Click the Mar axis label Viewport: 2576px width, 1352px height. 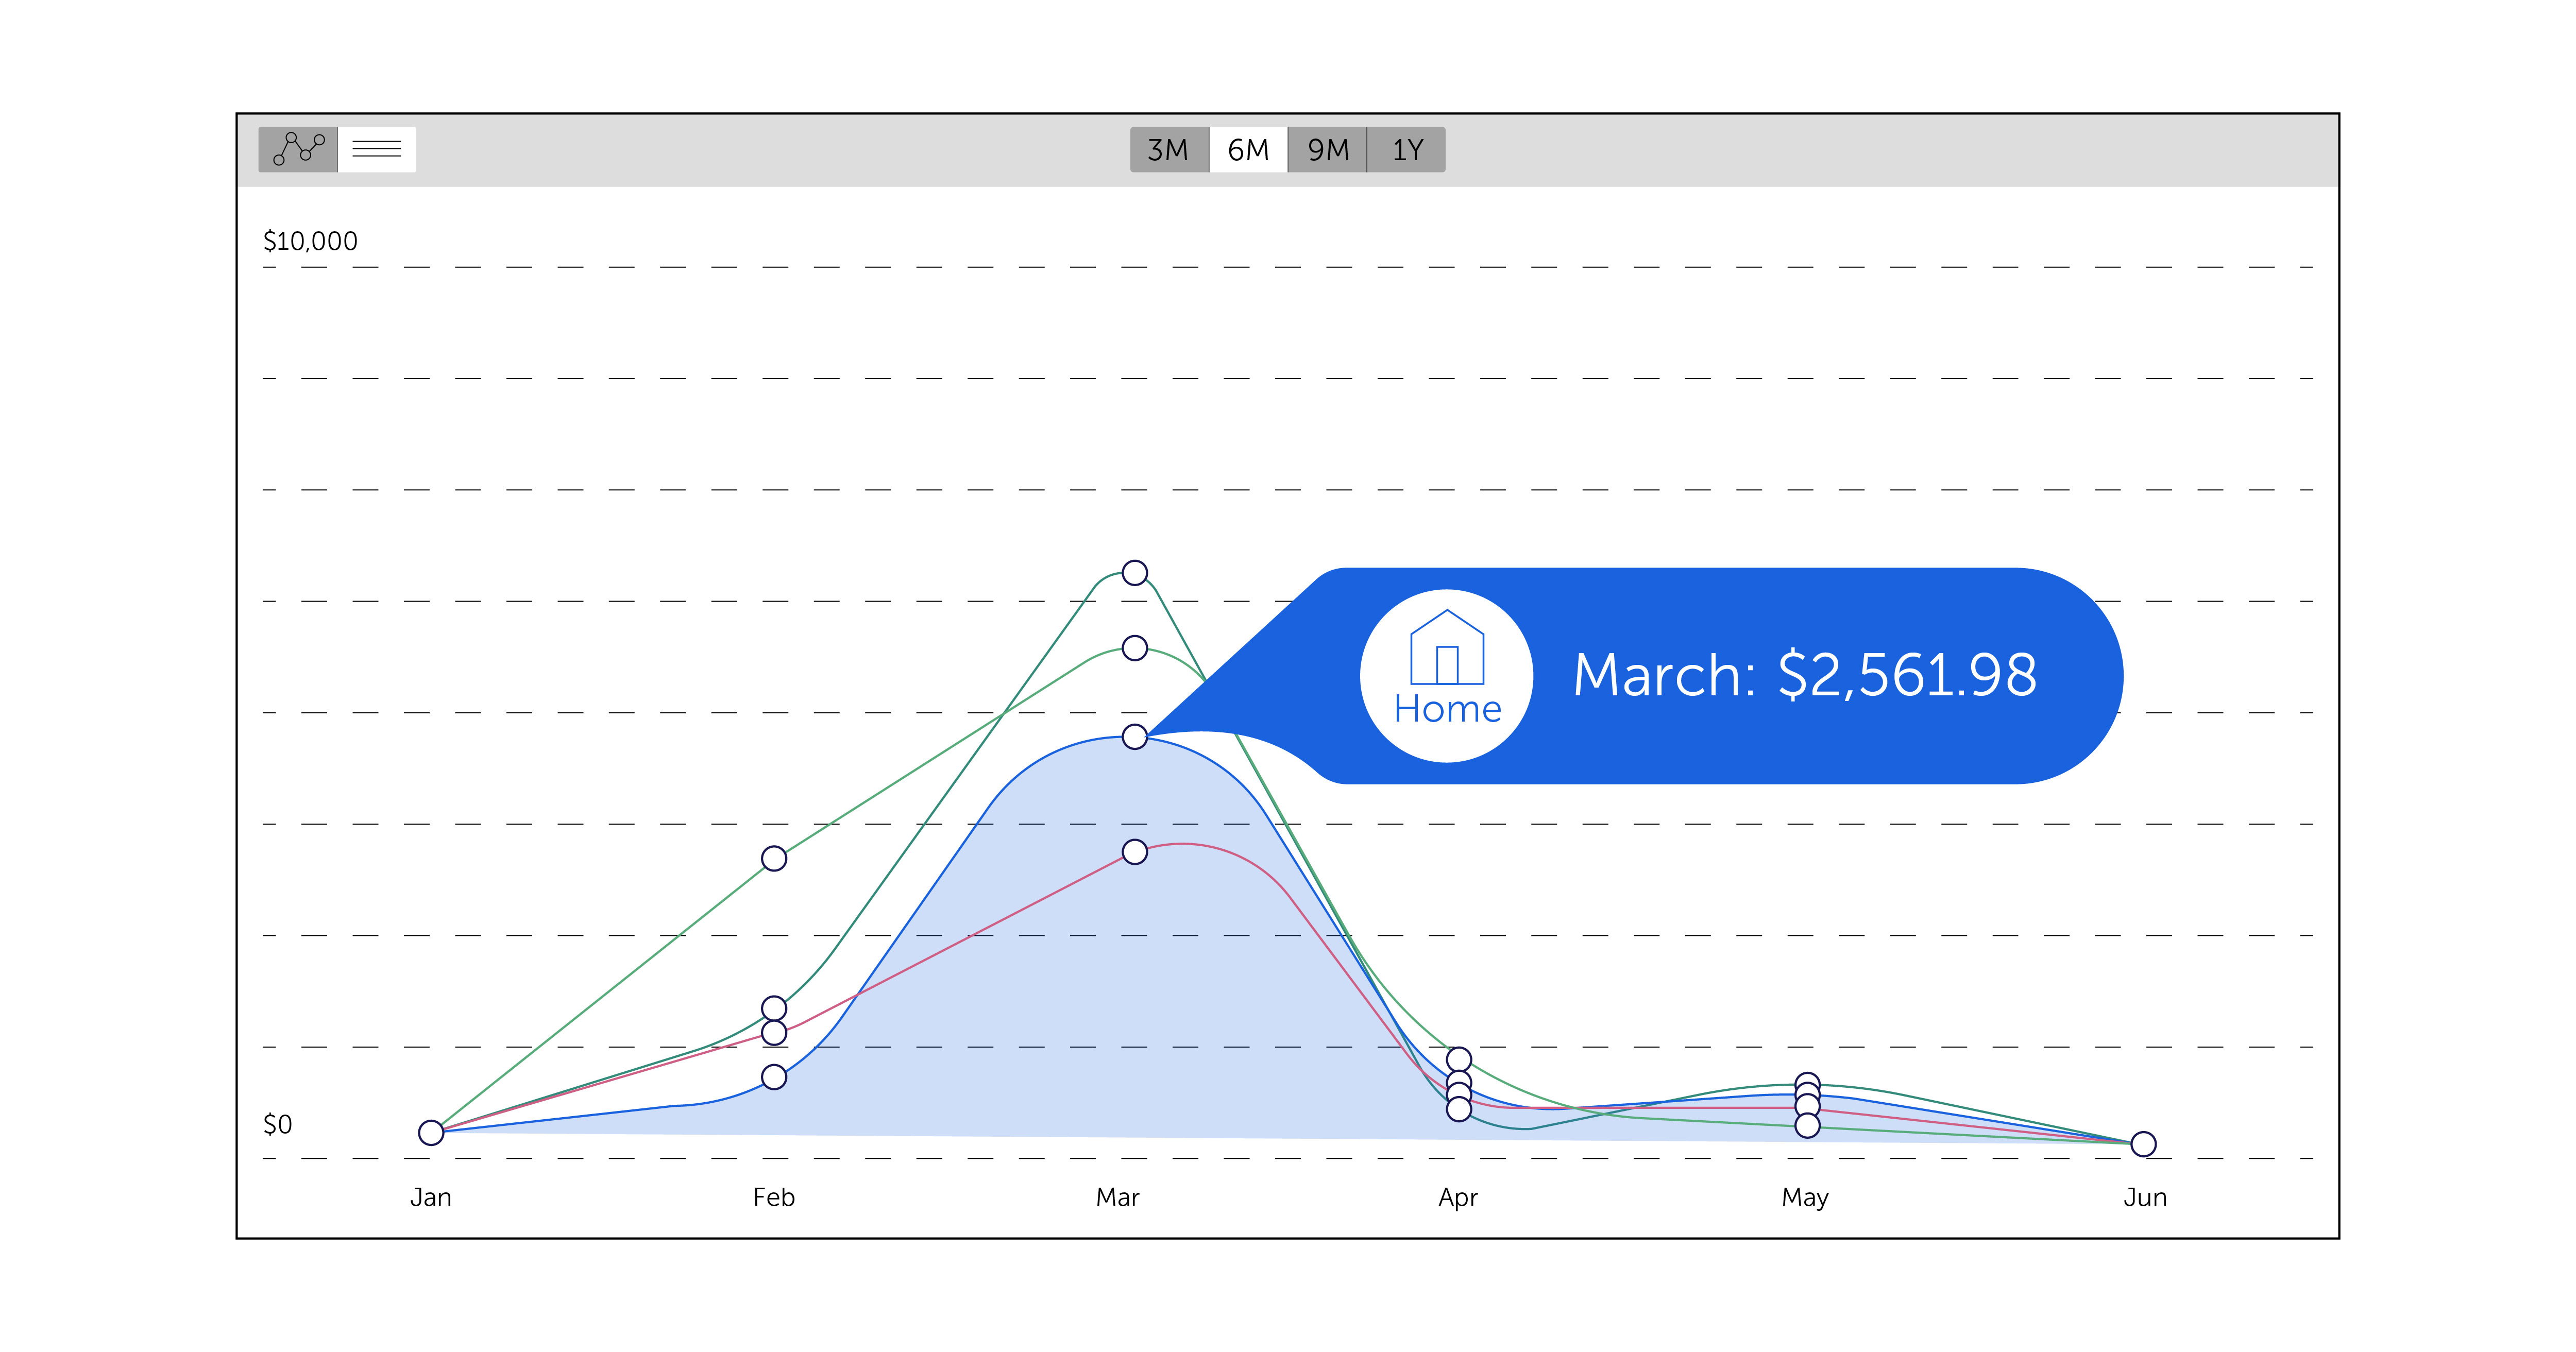click(1118, 1197)
